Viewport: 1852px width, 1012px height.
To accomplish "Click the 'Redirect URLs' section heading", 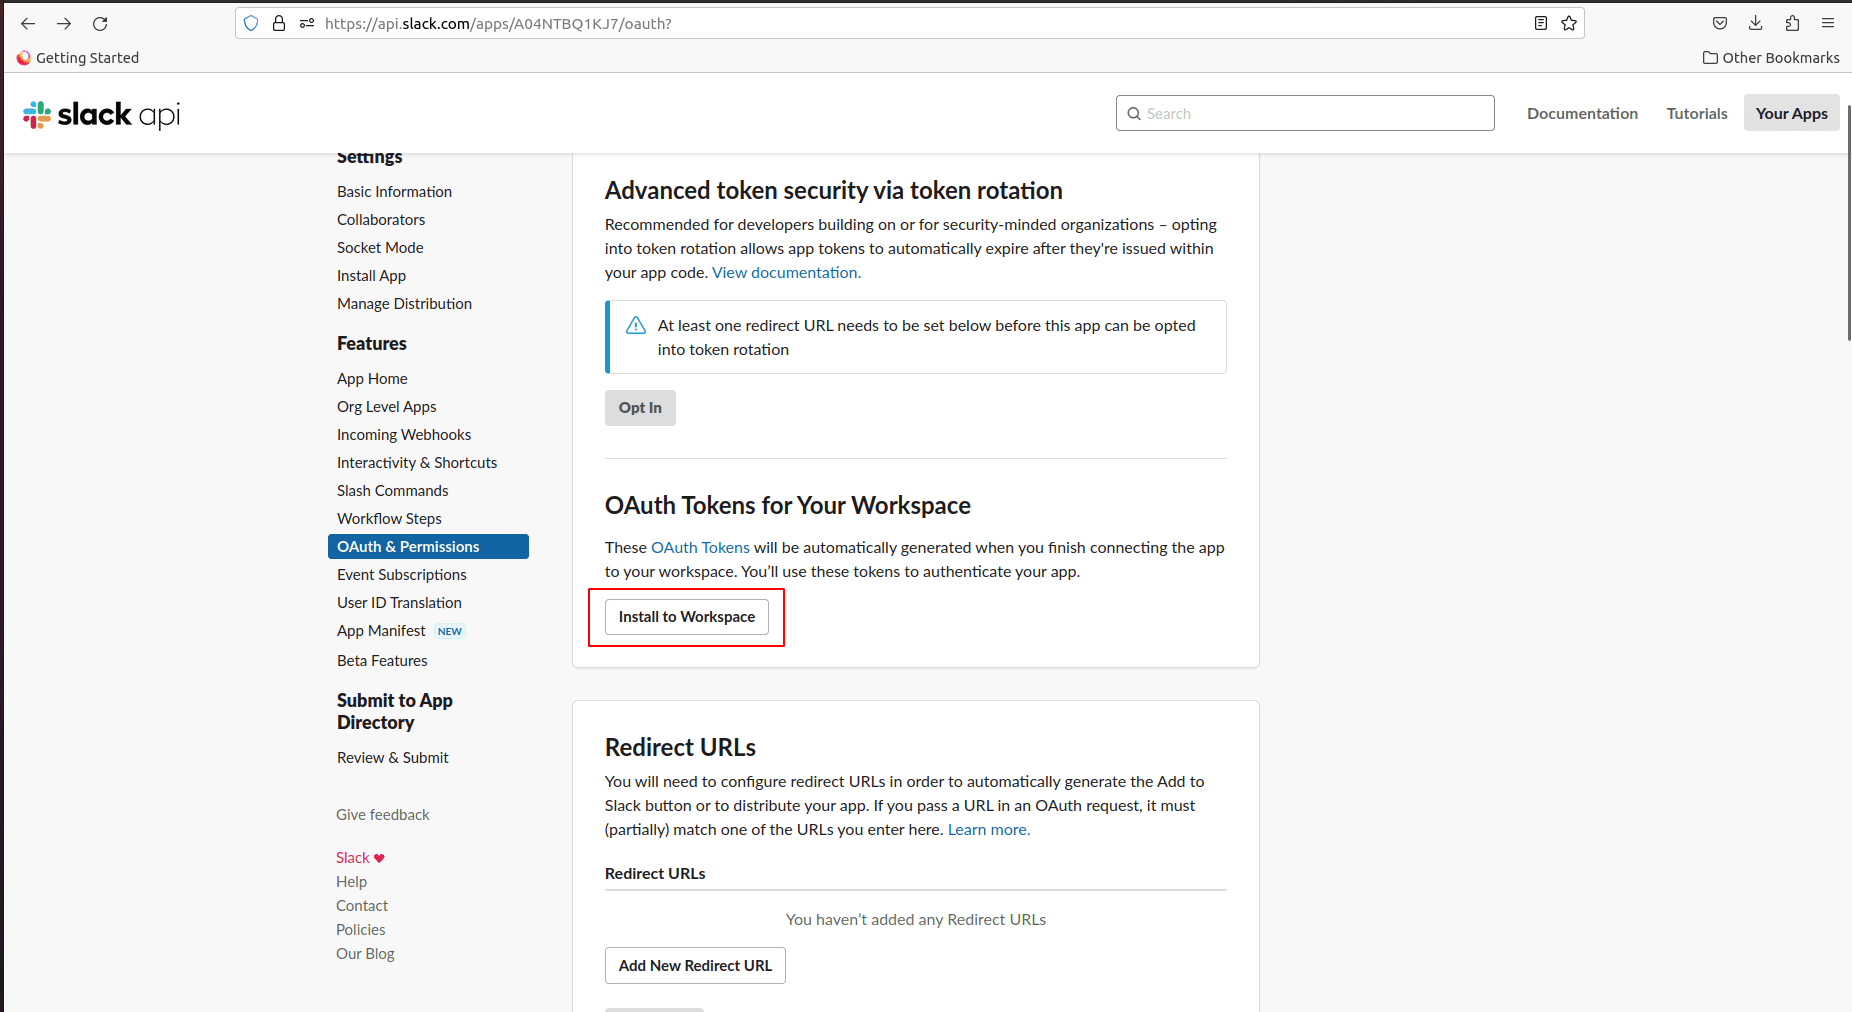I will coord(680,748).
